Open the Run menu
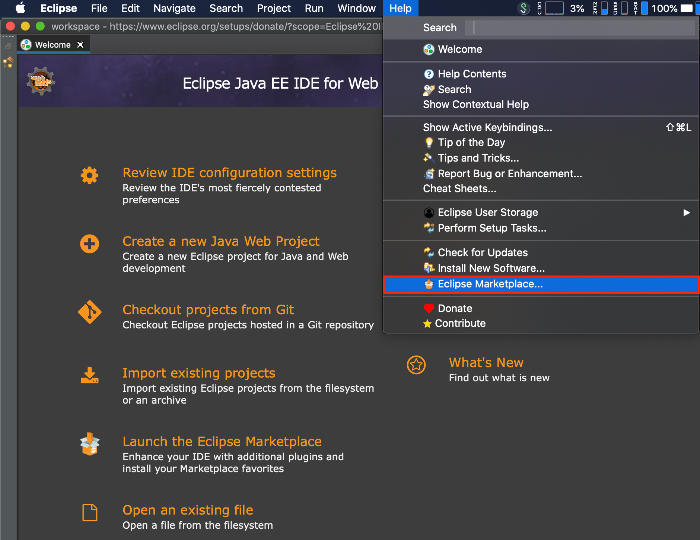This screenshot has width=700, height=540. click(x=314, y=8)
